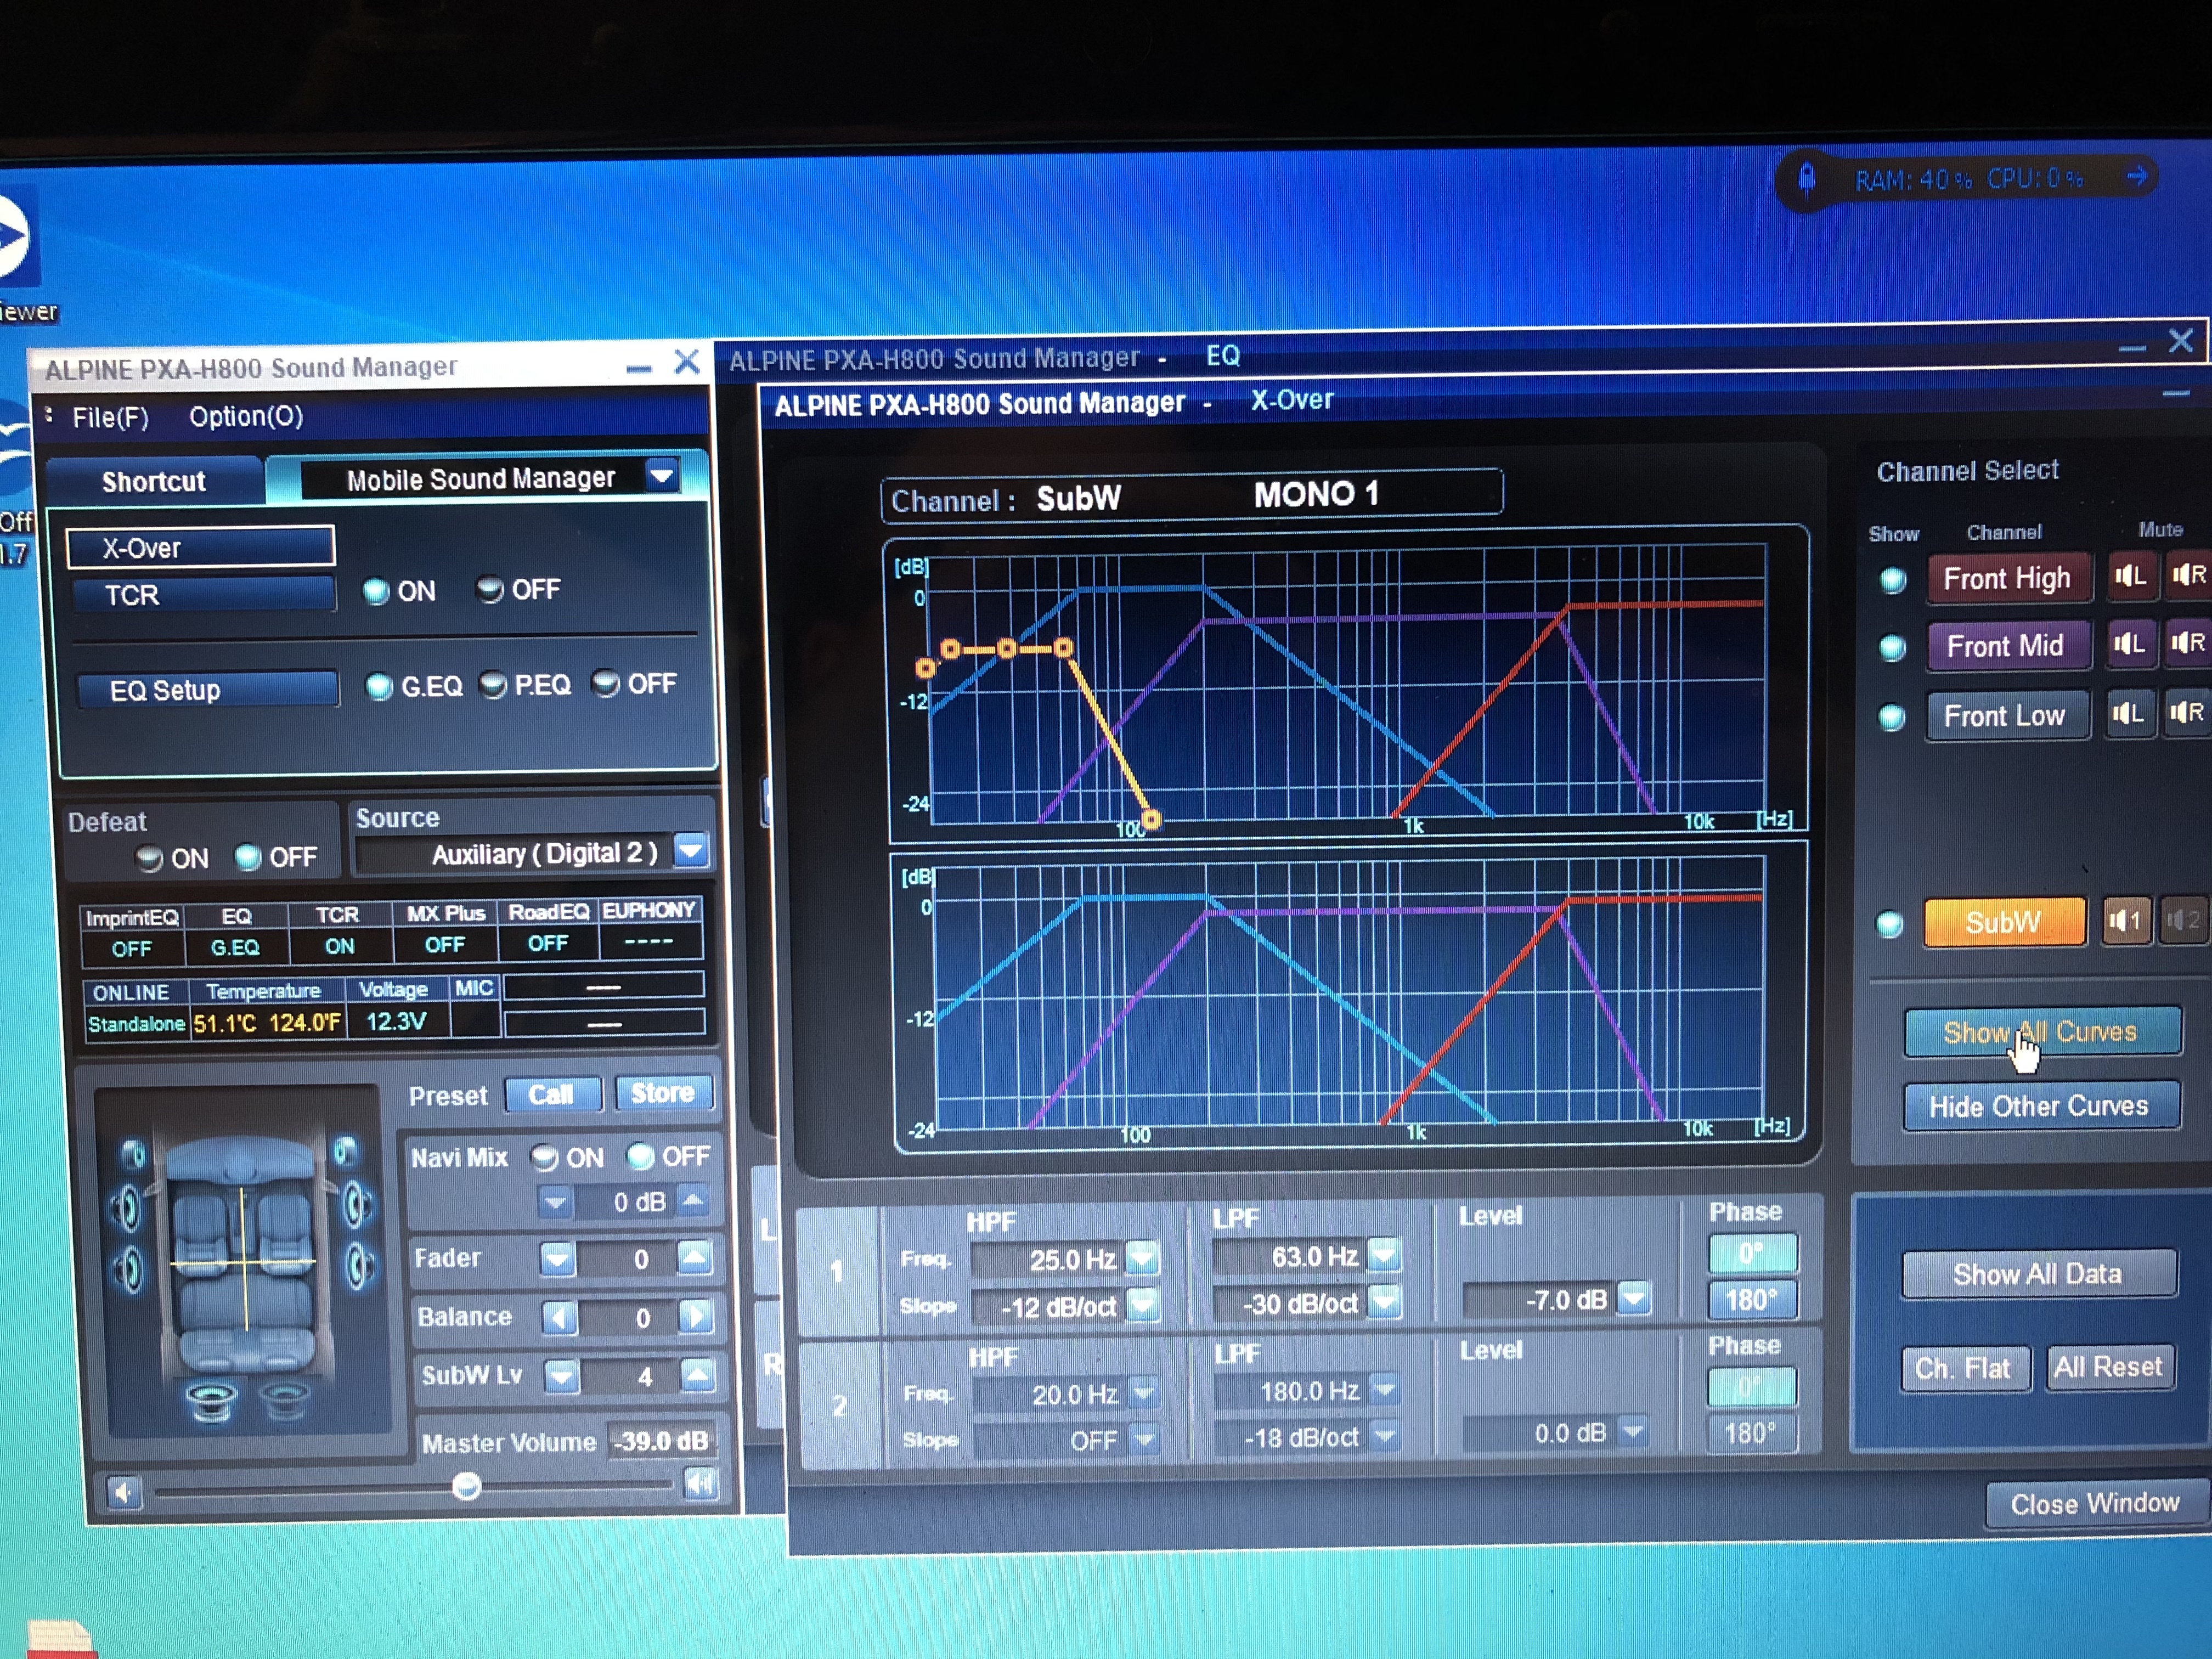Image resolution: width=2212 pixels, height=1659 pixels.
Task: Open row 1 HPF frequency 25.0 Hz dropdown
Action: [x=1142, y=1257]
